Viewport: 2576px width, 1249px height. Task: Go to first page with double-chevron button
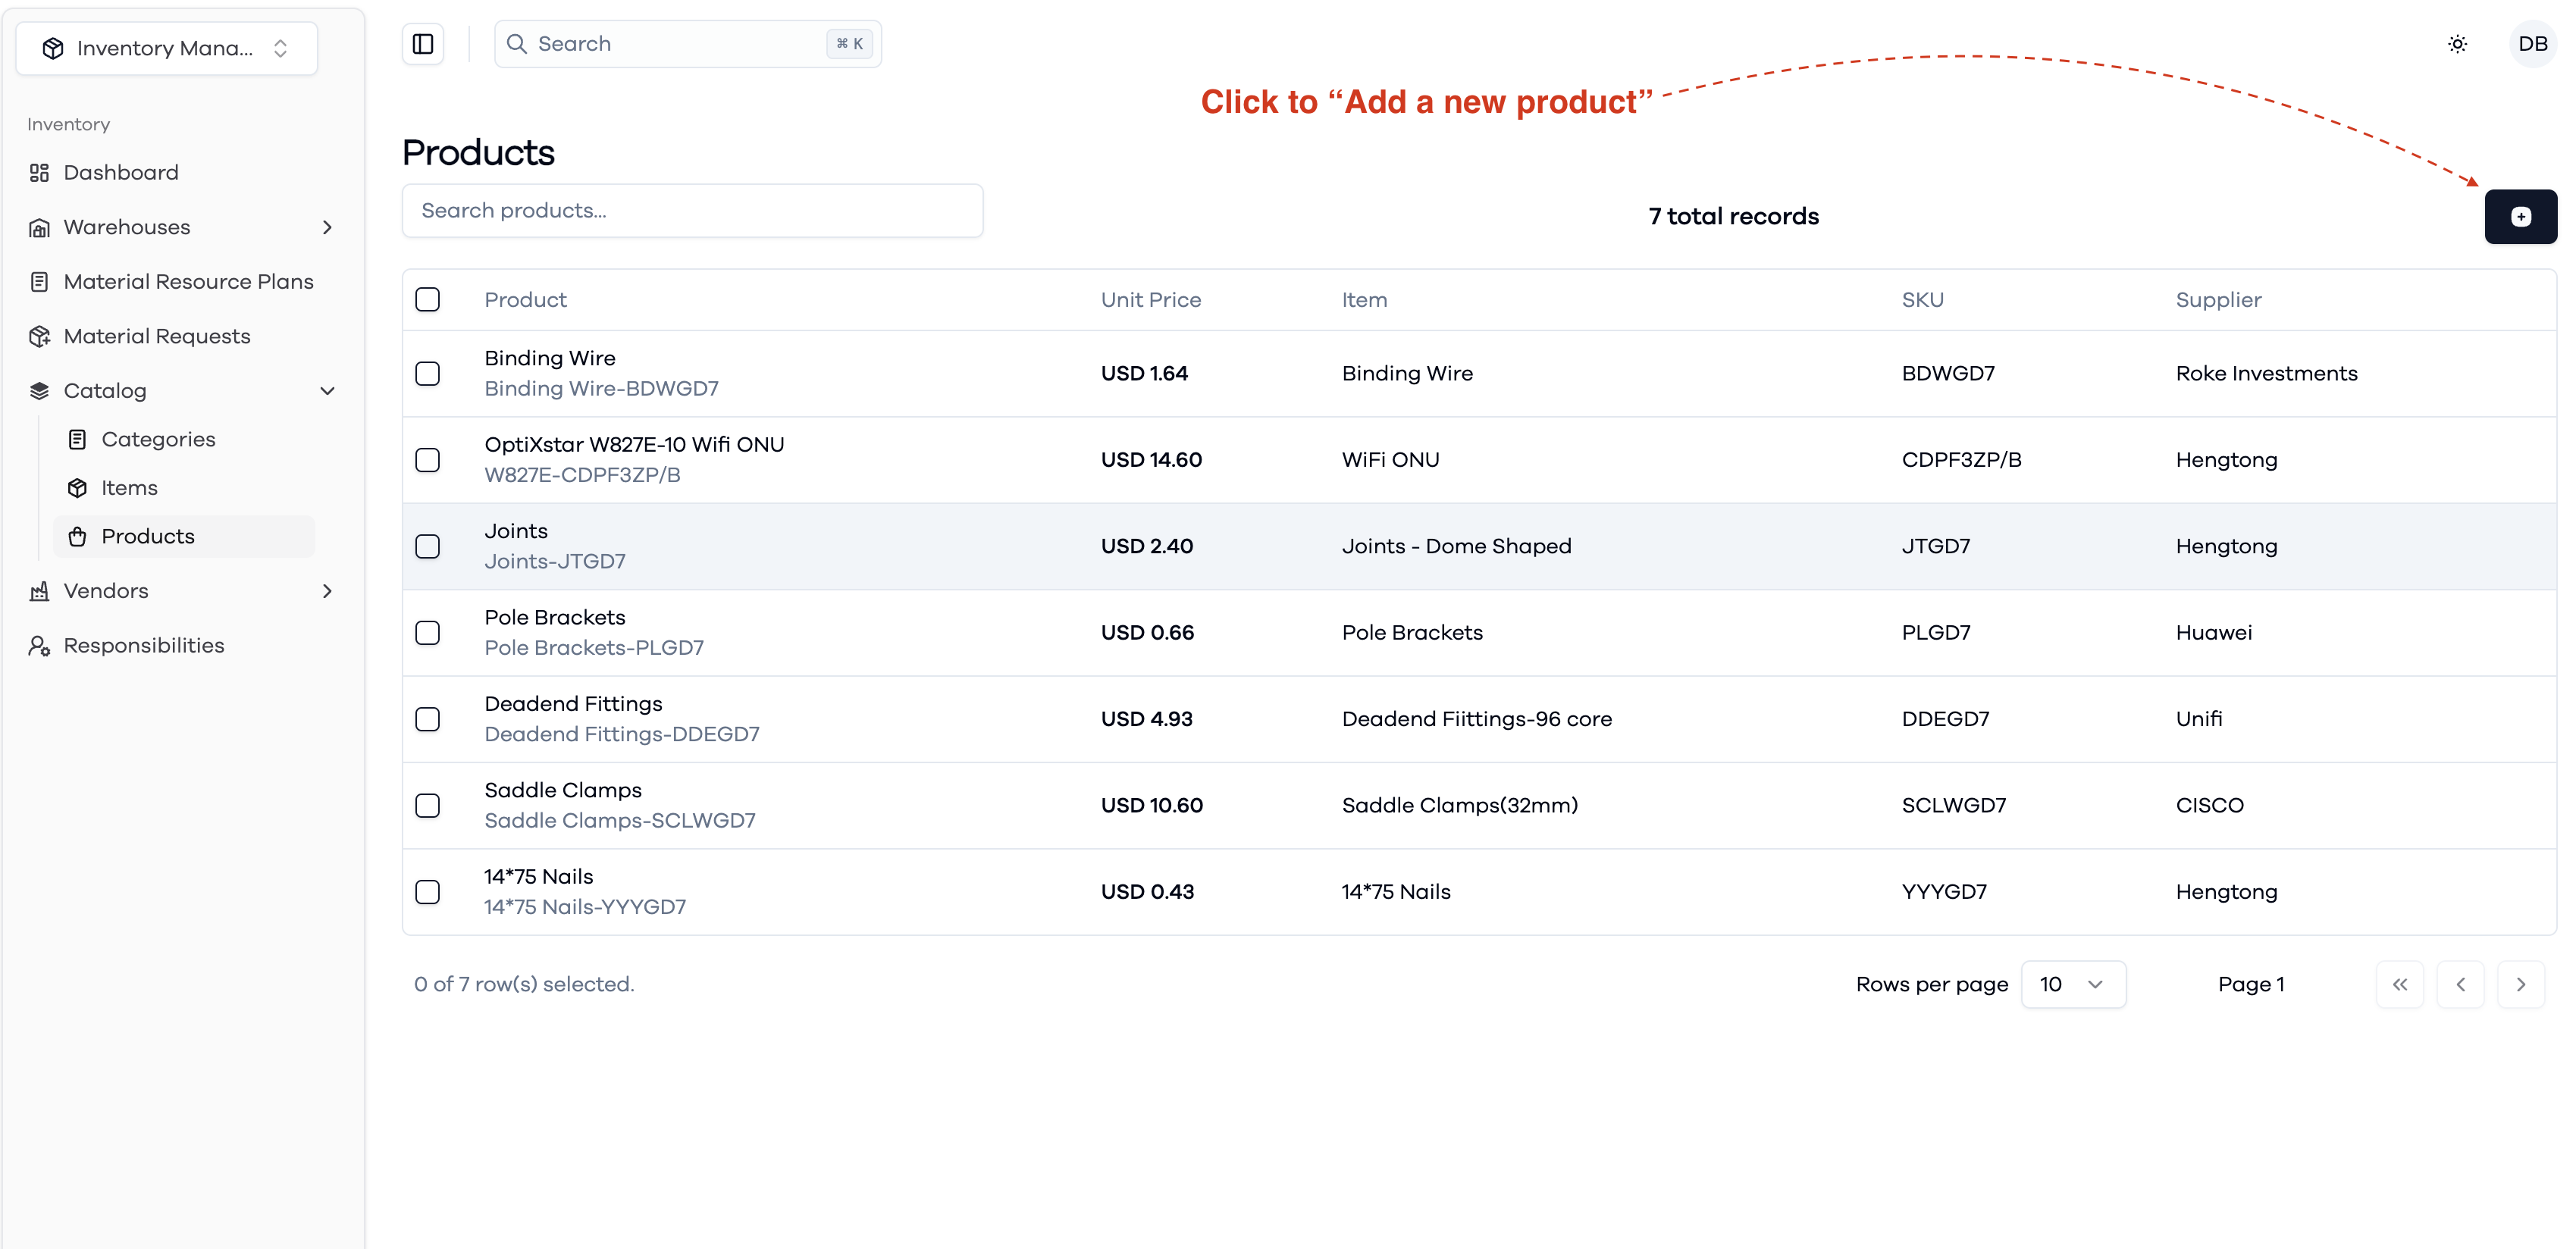[2400, 985]
